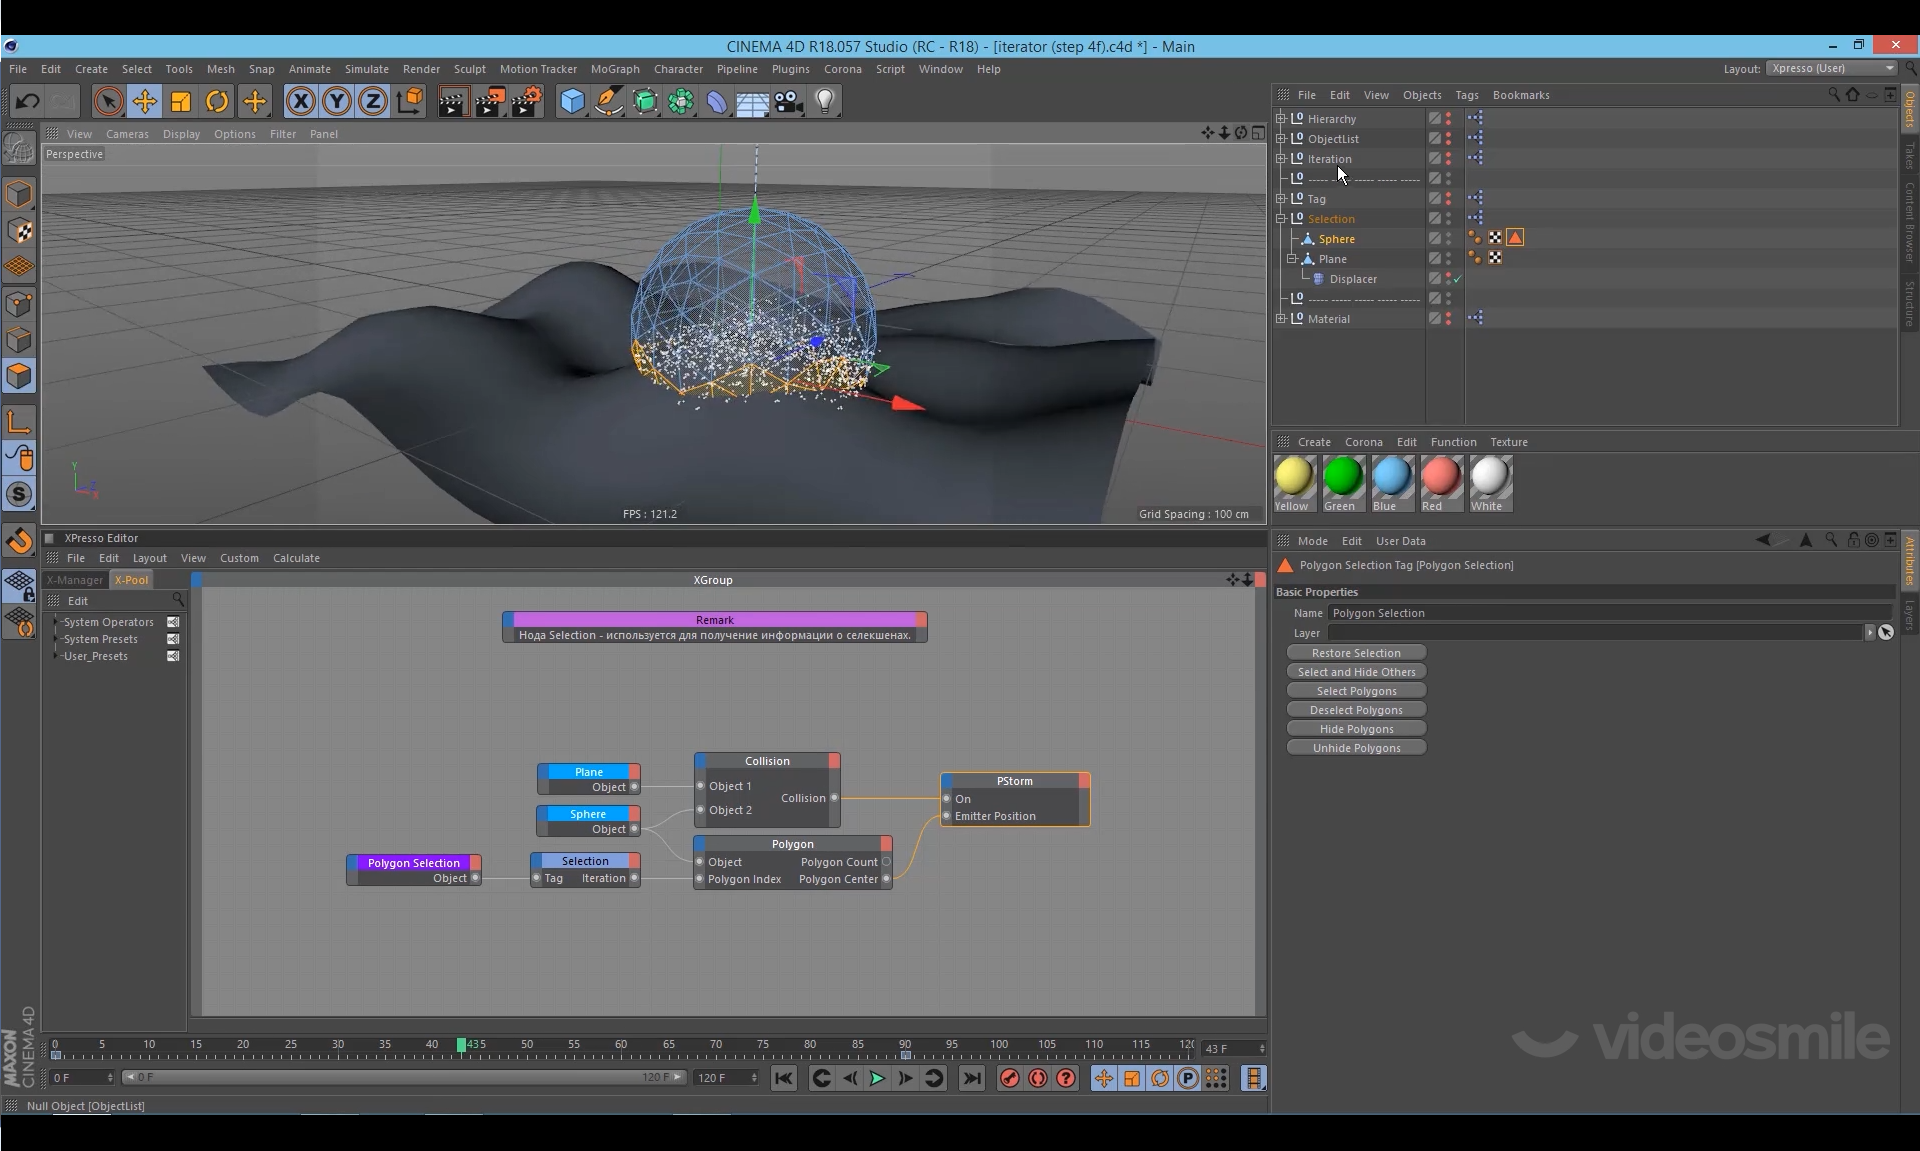Click the Hide Polygons button
1920x1151 pixels.
click(x=1356, y=729)
